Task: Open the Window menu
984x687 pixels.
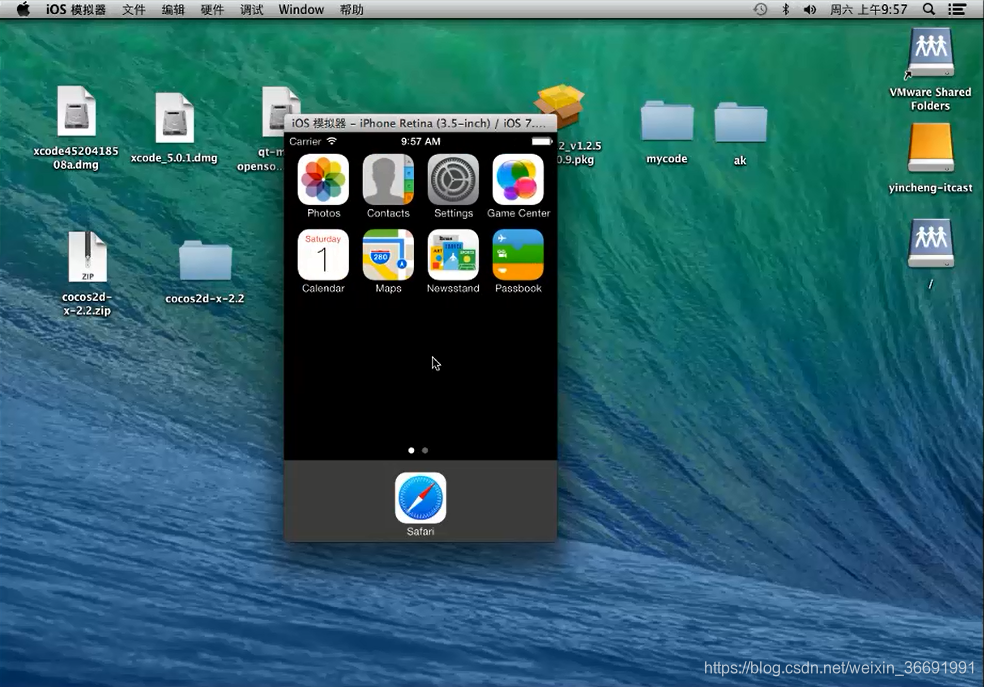Action: [301, 9]
